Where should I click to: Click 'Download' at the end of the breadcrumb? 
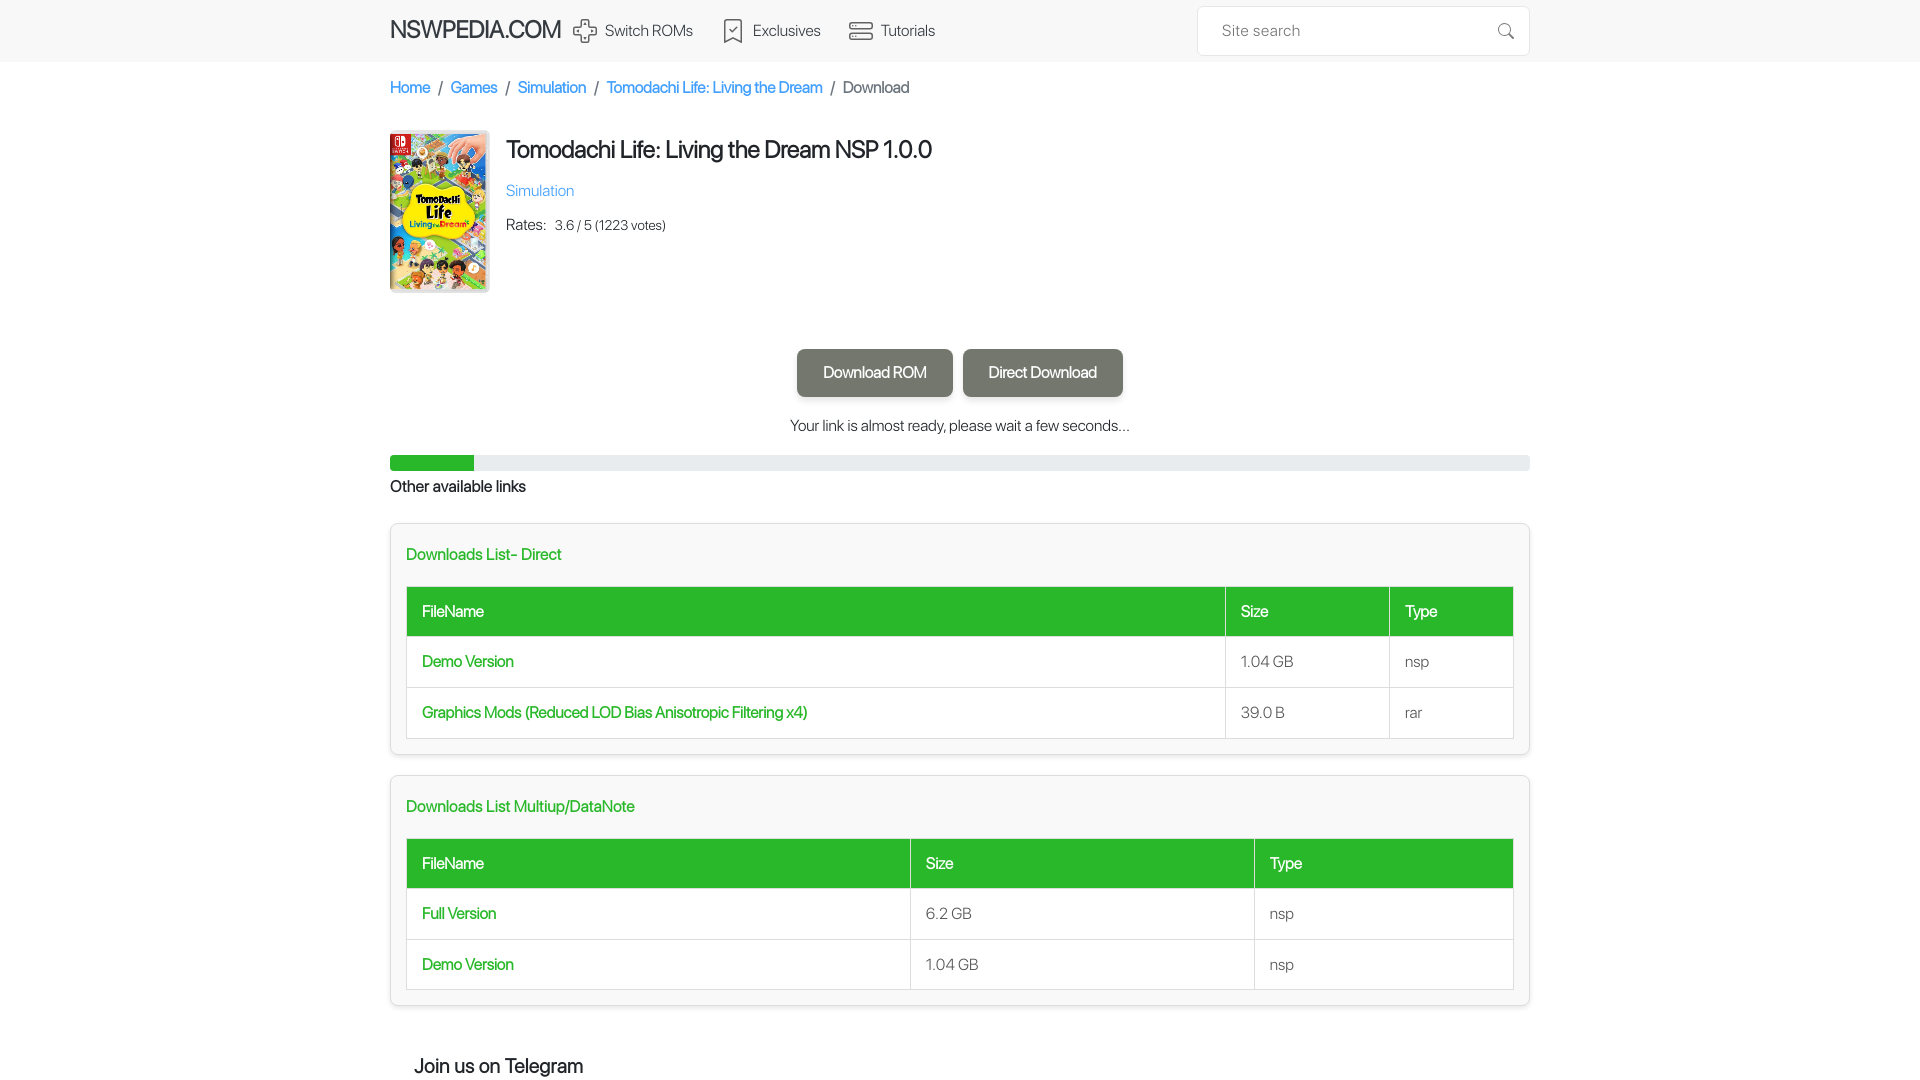876,88
